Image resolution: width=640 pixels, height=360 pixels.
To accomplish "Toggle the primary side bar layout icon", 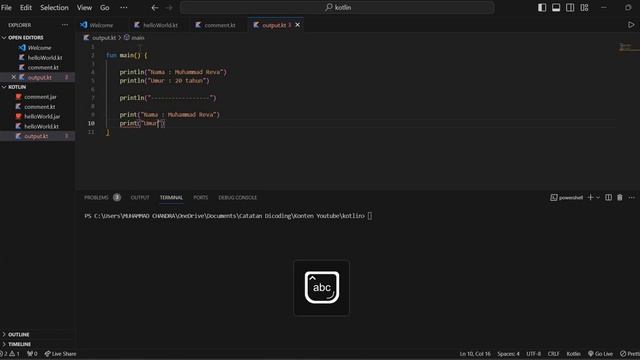I will click(x=542, y=7).
